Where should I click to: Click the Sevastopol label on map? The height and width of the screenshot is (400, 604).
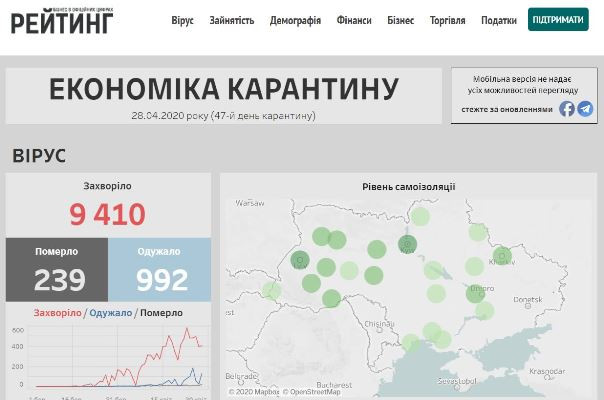click(x=457, y=381)
